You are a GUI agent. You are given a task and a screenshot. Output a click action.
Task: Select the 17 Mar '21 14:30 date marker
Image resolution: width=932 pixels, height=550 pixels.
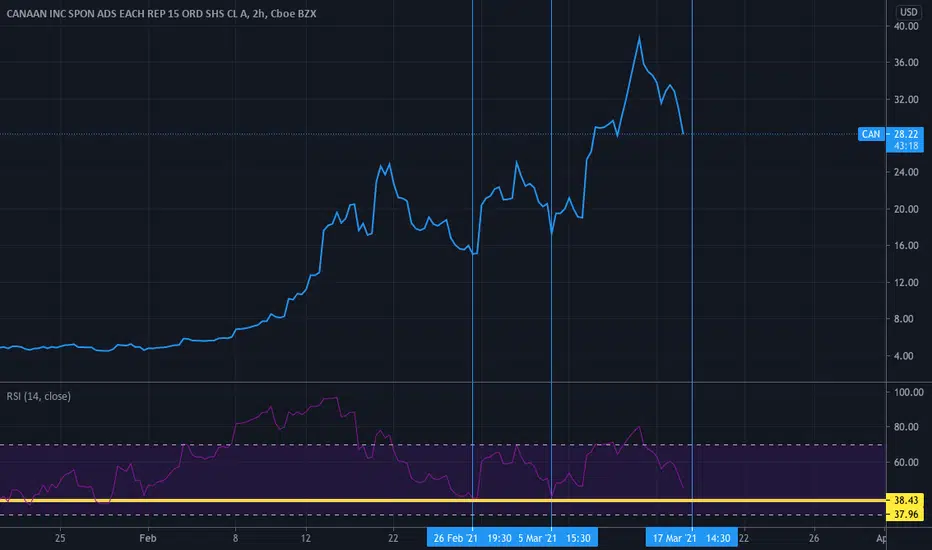[x=691, y=538]
